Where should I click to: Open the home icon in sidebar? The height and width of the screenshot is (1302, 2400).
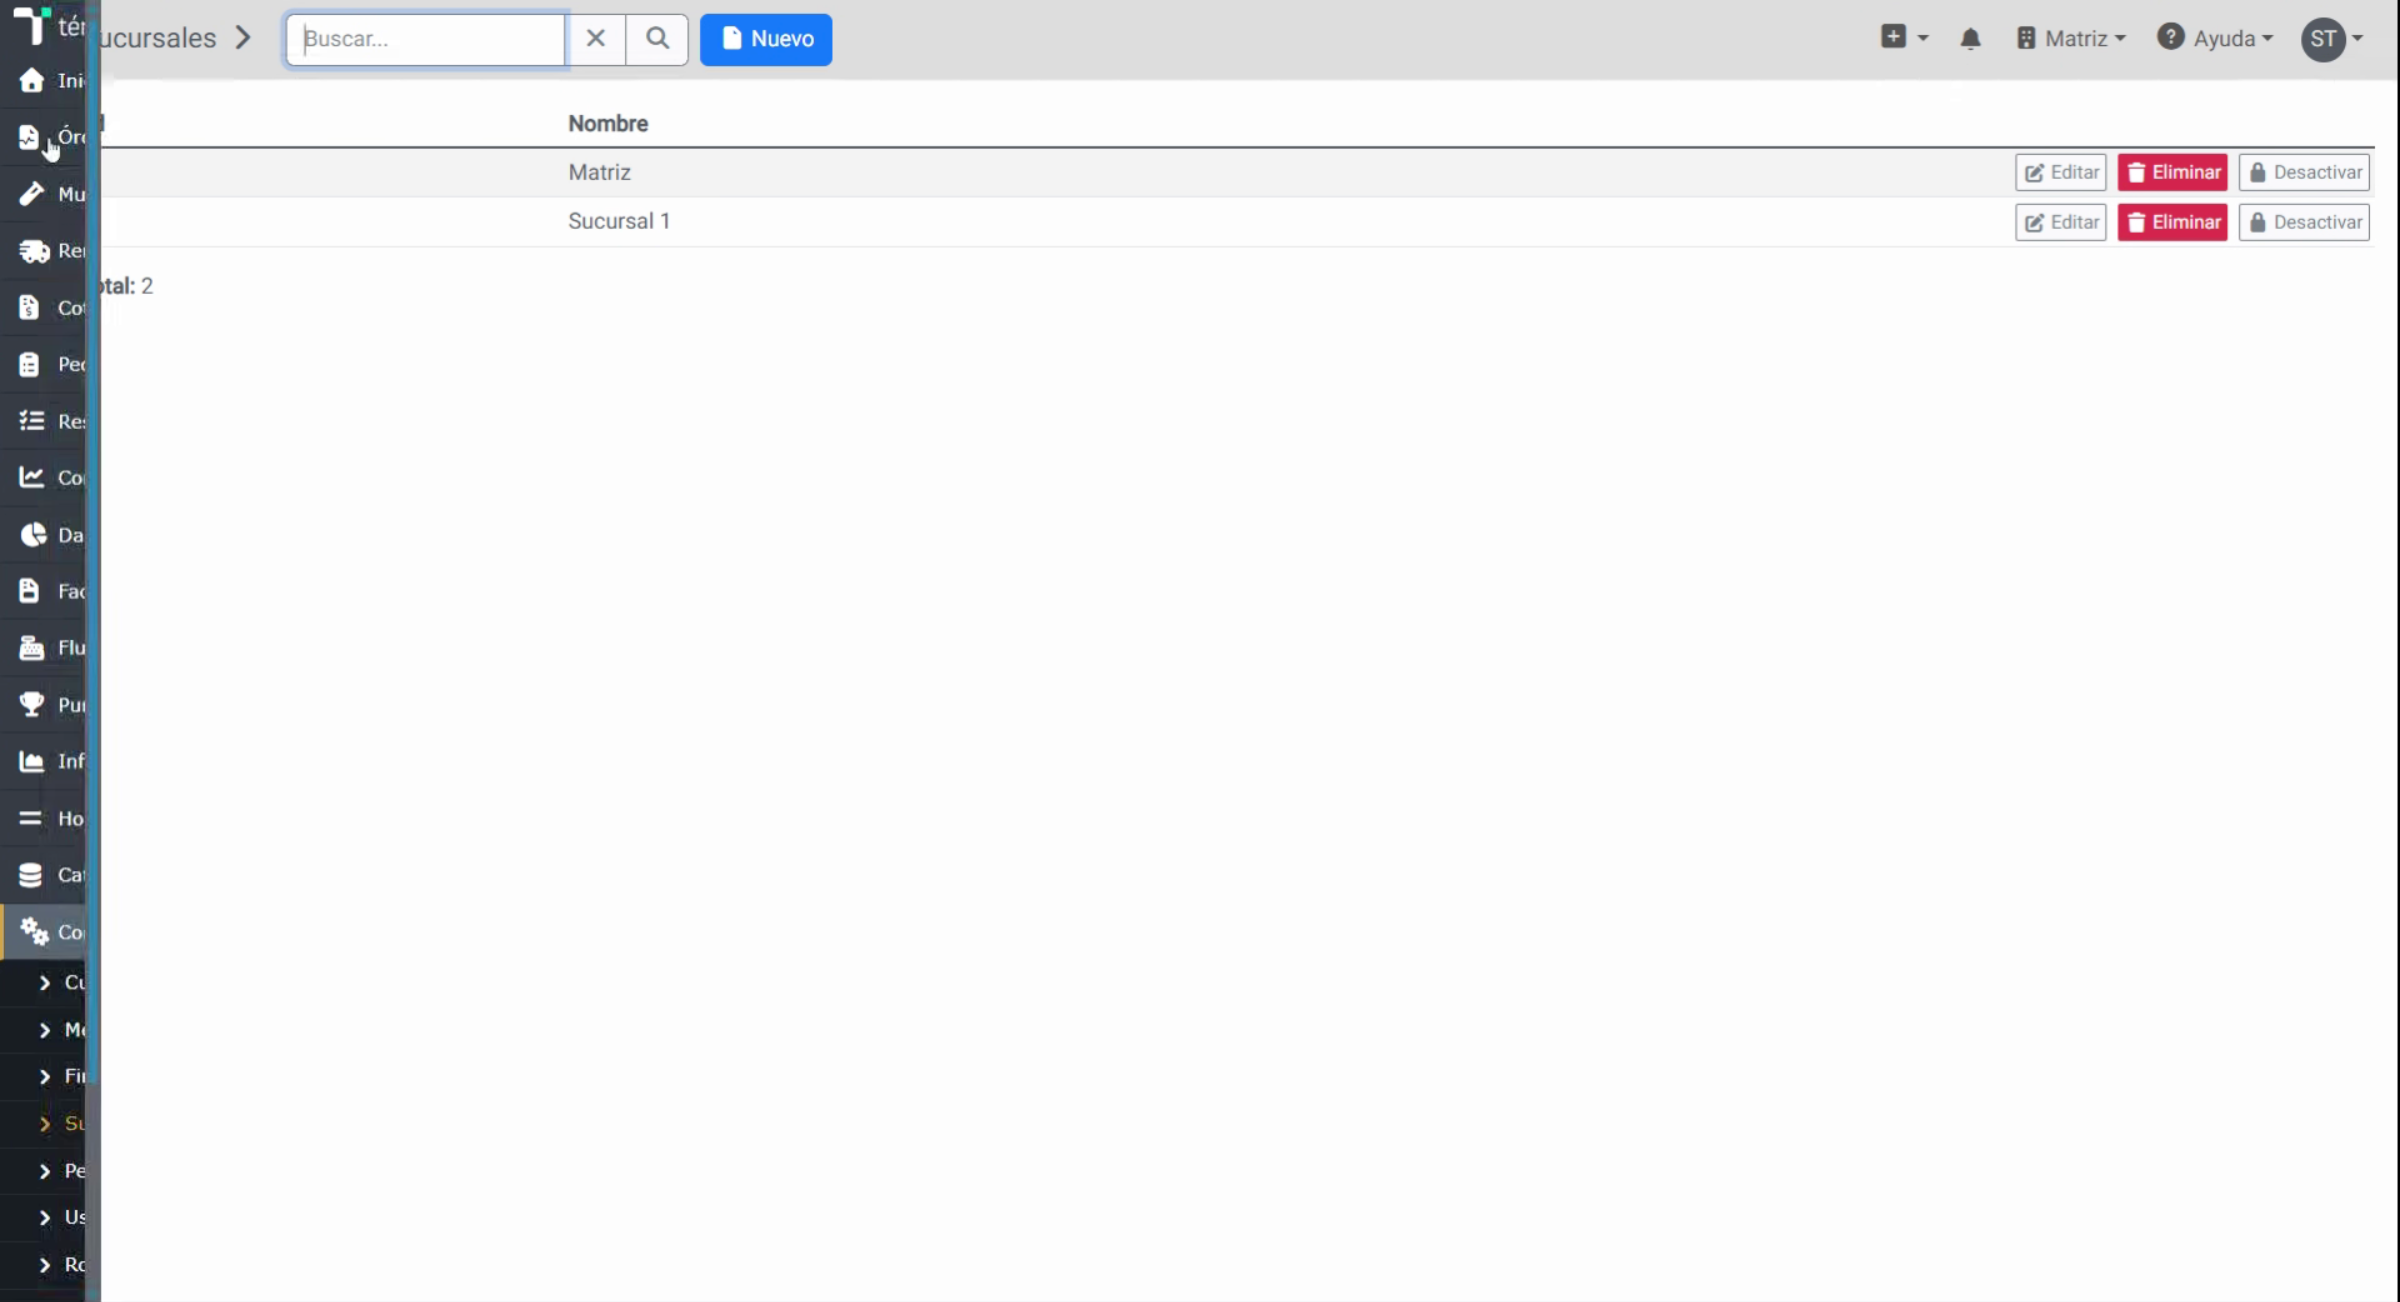coord(31,80)
